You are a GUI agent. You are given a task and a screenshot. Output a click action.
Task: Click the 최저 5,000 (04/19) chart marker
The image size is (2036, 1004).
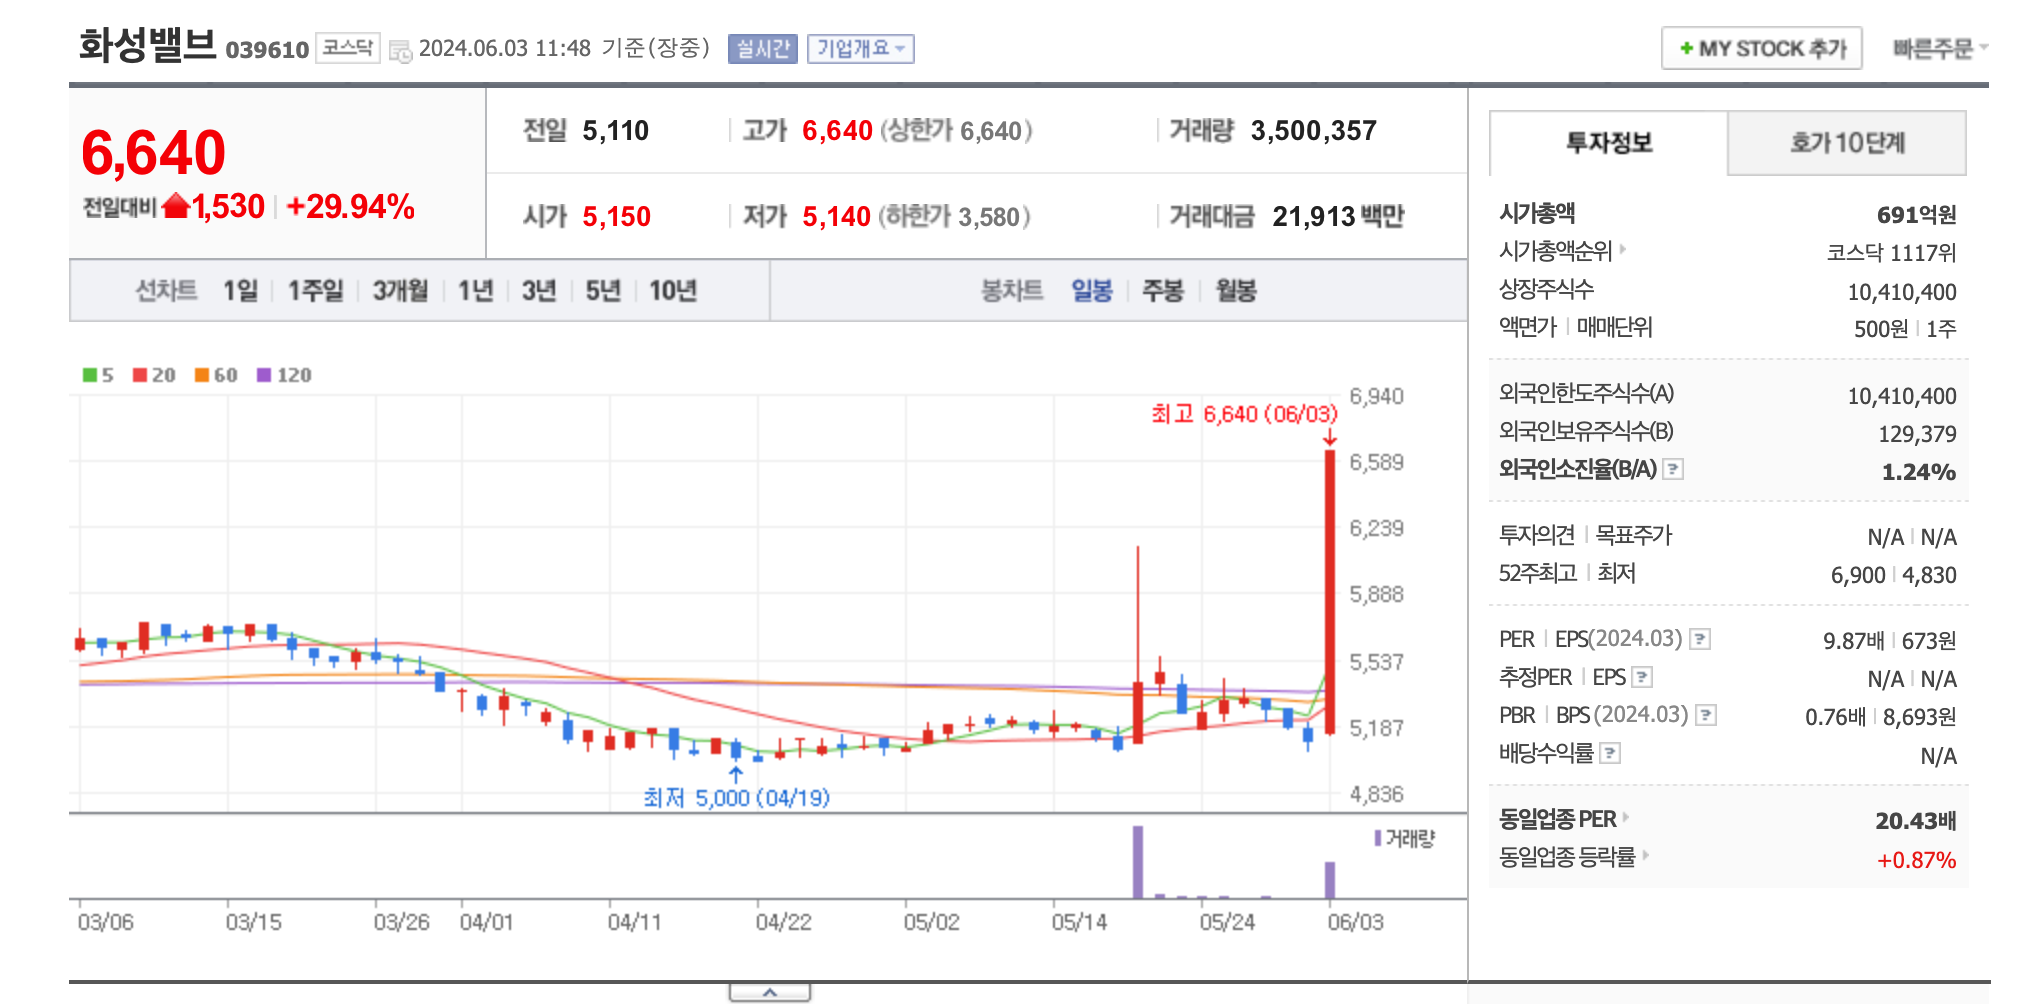tap(737, 797)
